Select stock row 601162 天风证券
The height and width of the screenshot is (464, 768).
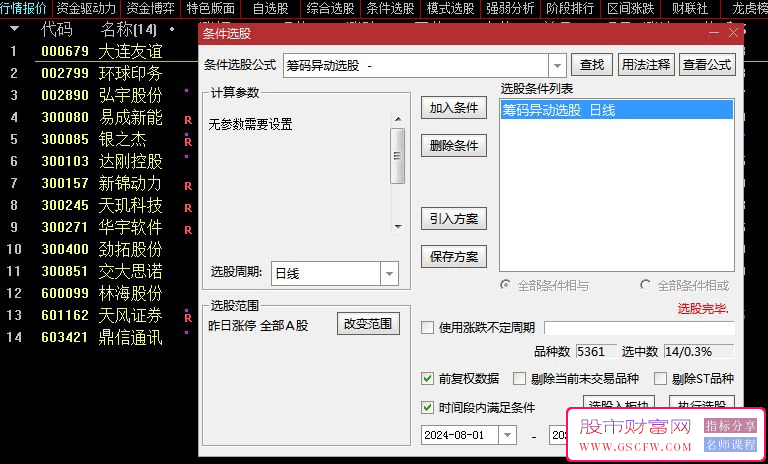(98, 315)
